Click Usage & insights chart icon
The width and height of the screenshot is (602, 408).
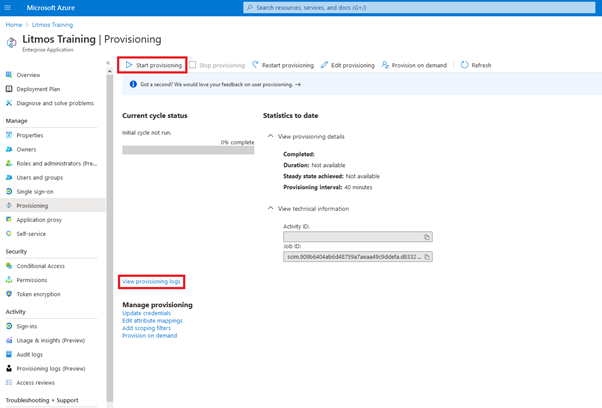click(x=9, y=340)
